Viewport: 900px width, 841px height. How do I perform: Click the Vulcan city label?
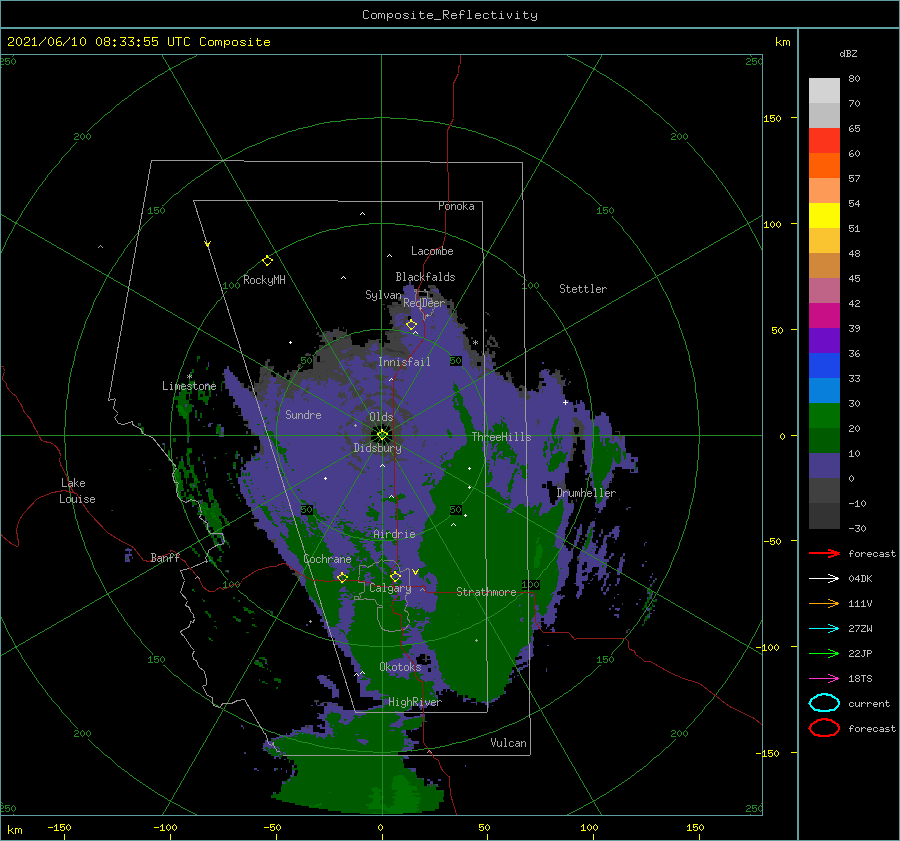pos(509,743)
